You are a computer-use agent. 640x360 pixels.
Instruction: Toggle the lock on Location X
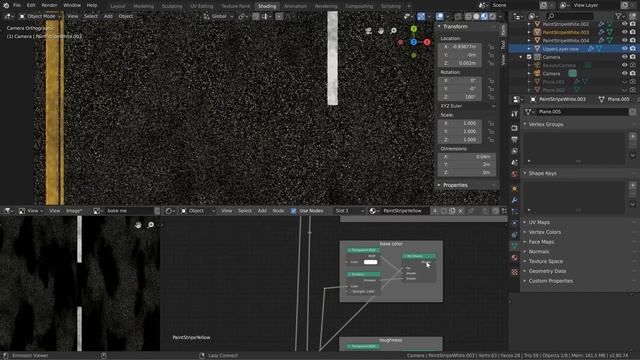point(491,47)
